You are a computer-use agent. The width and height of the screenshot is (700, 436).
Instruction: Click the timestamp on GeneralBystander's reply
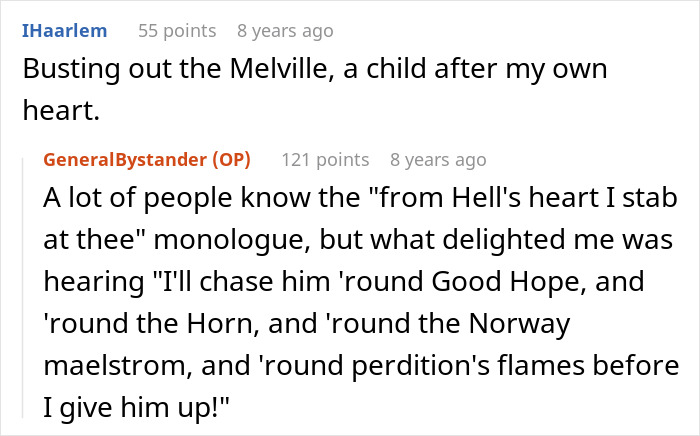click(438, 159)
